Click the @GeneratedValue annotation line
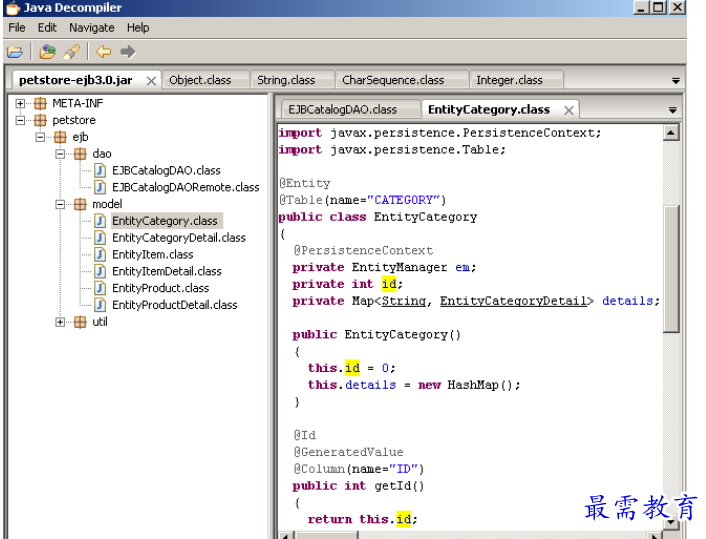The image size is (706, 539). [348, 452]
